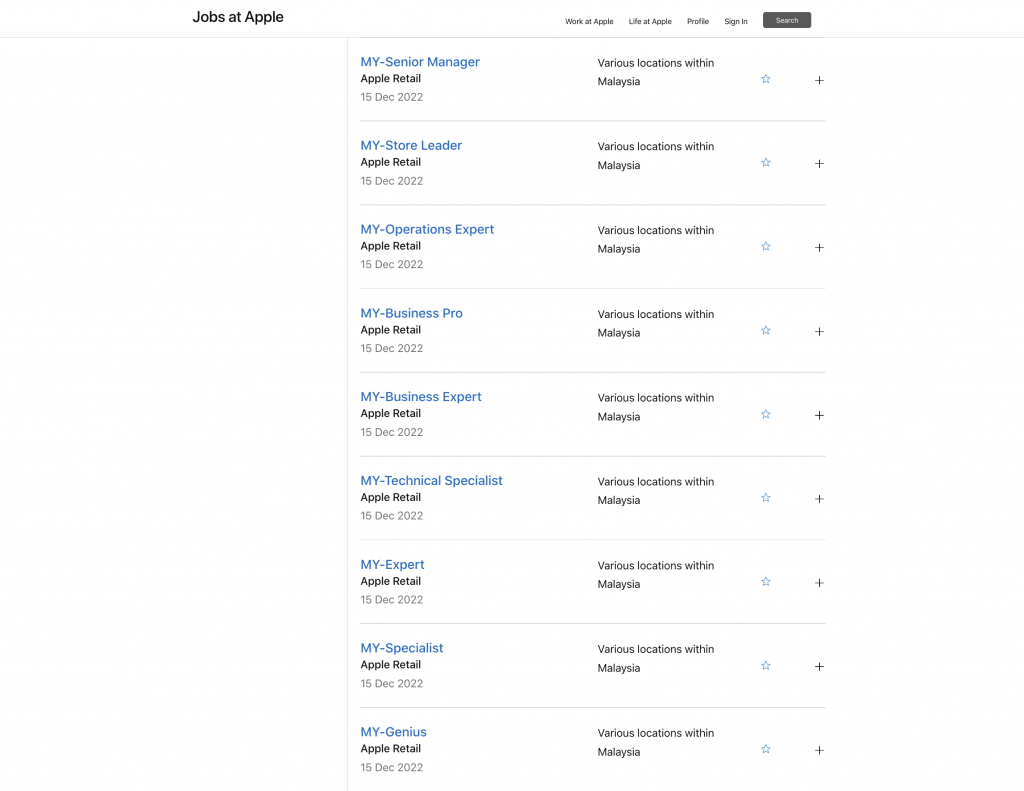Expand the MY-Genius job row
The image size is (1024, 791).
pos(819,750)
